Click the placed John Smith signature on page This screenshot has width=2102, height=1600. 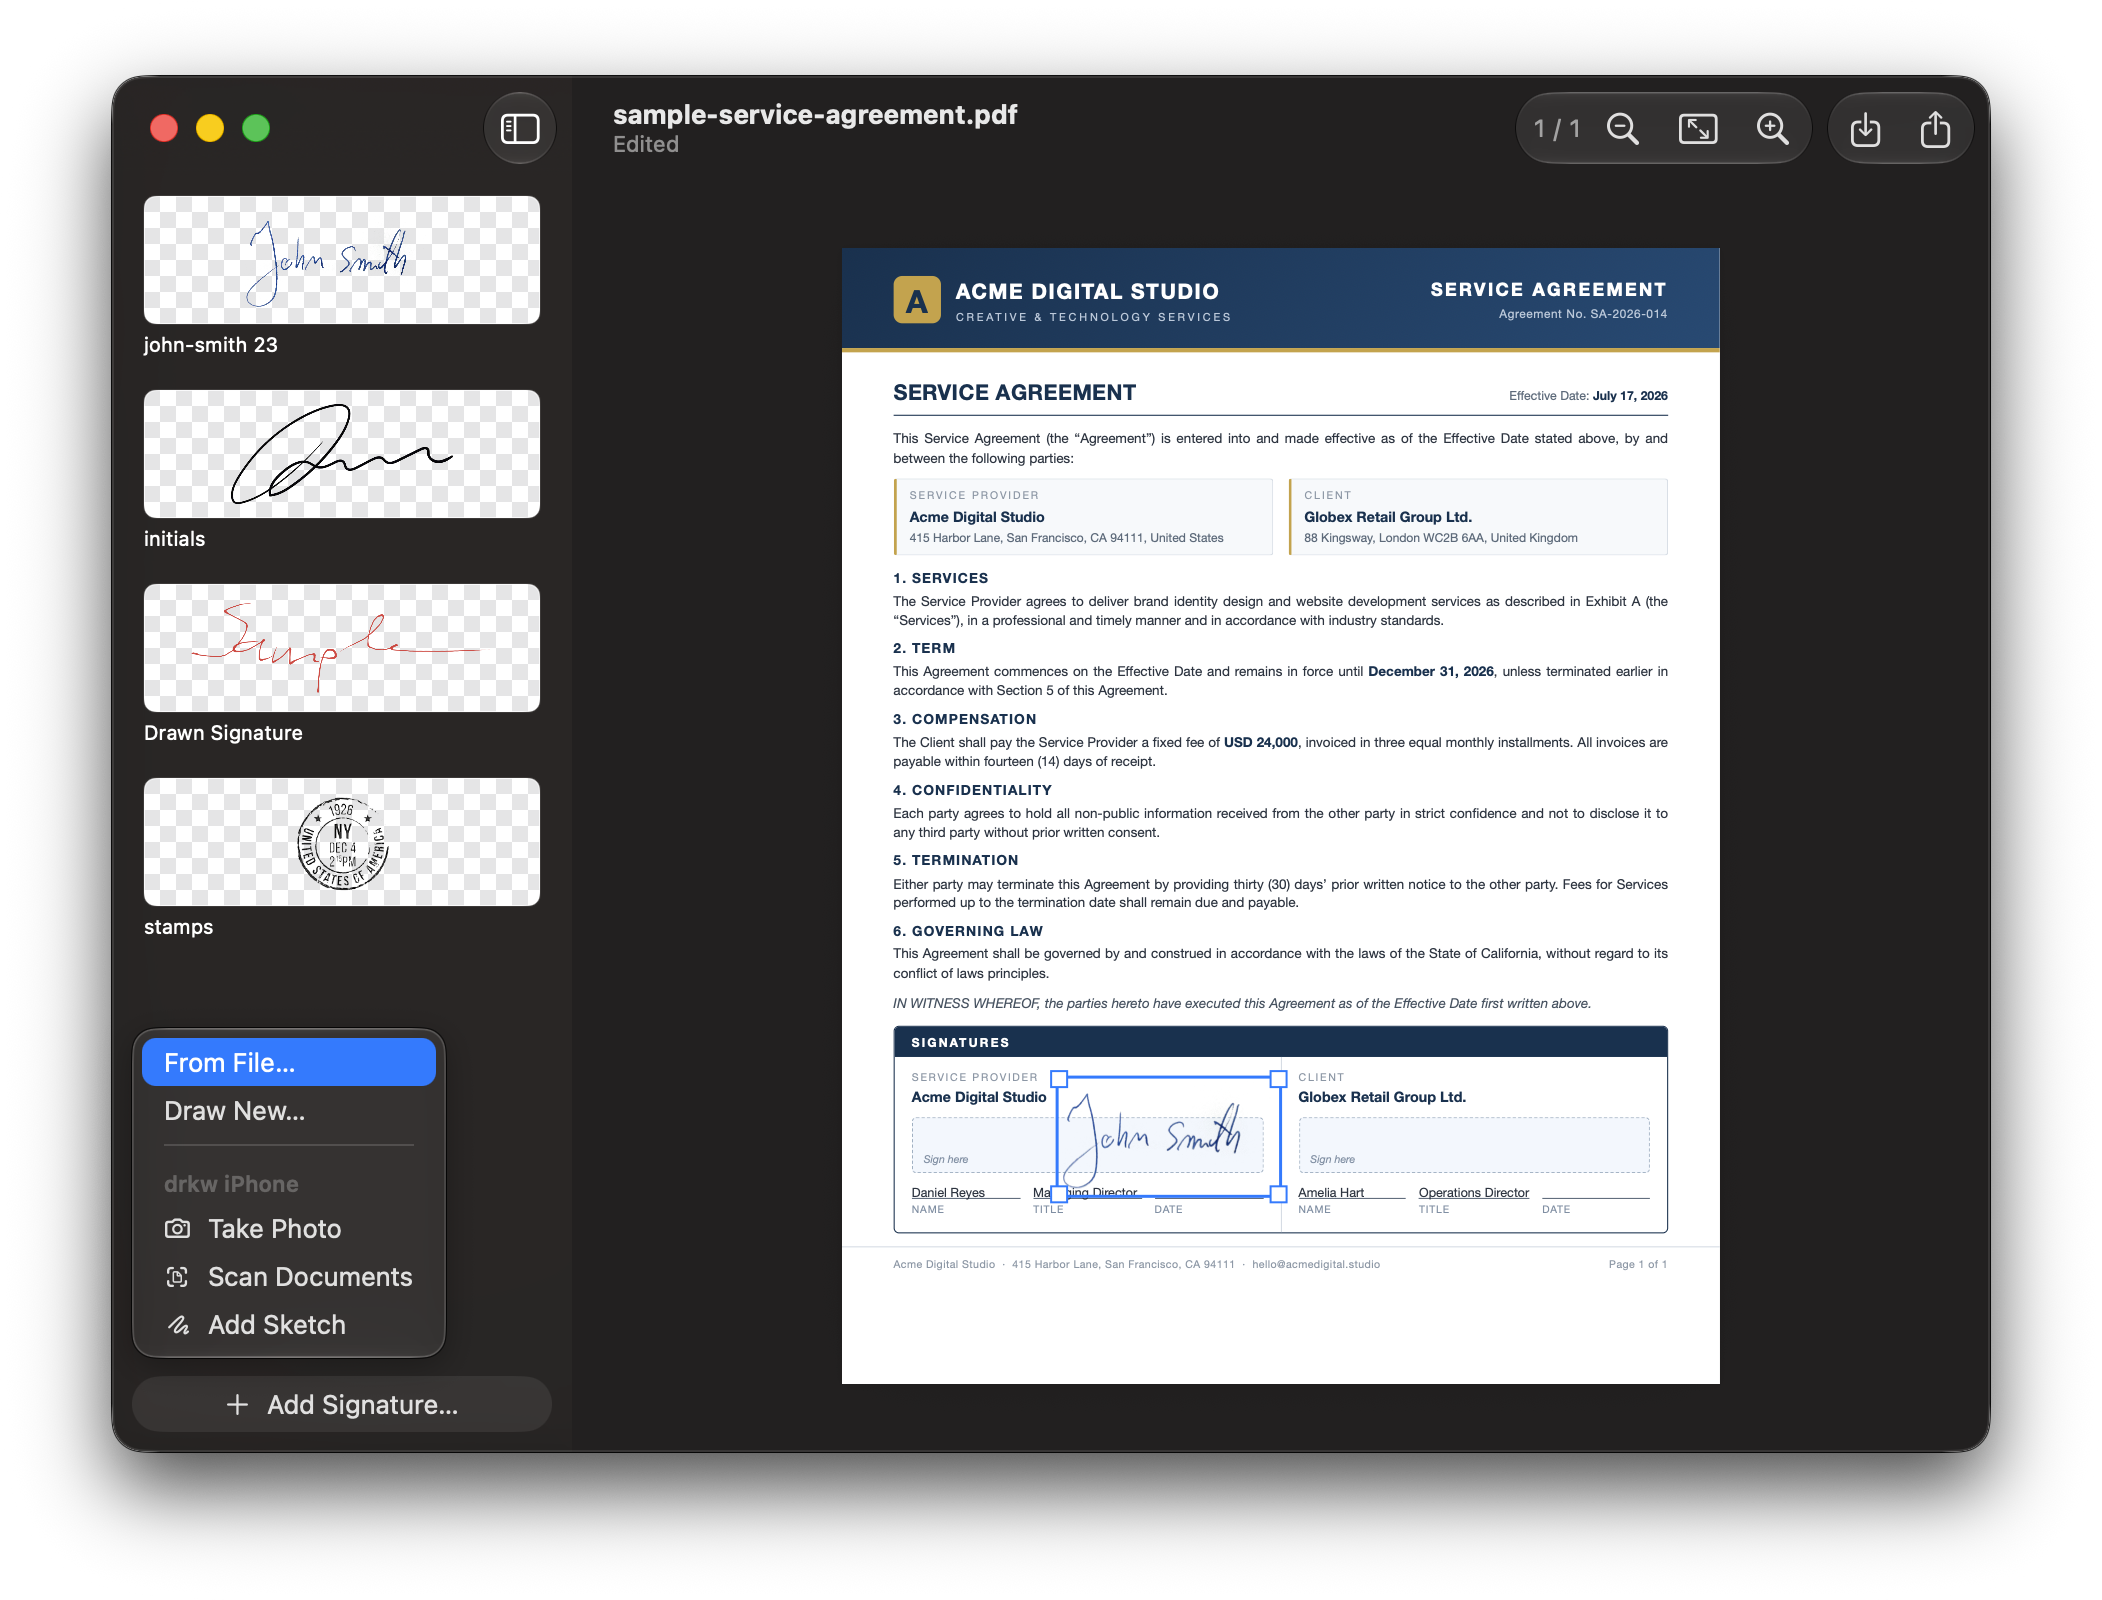1168,1136
